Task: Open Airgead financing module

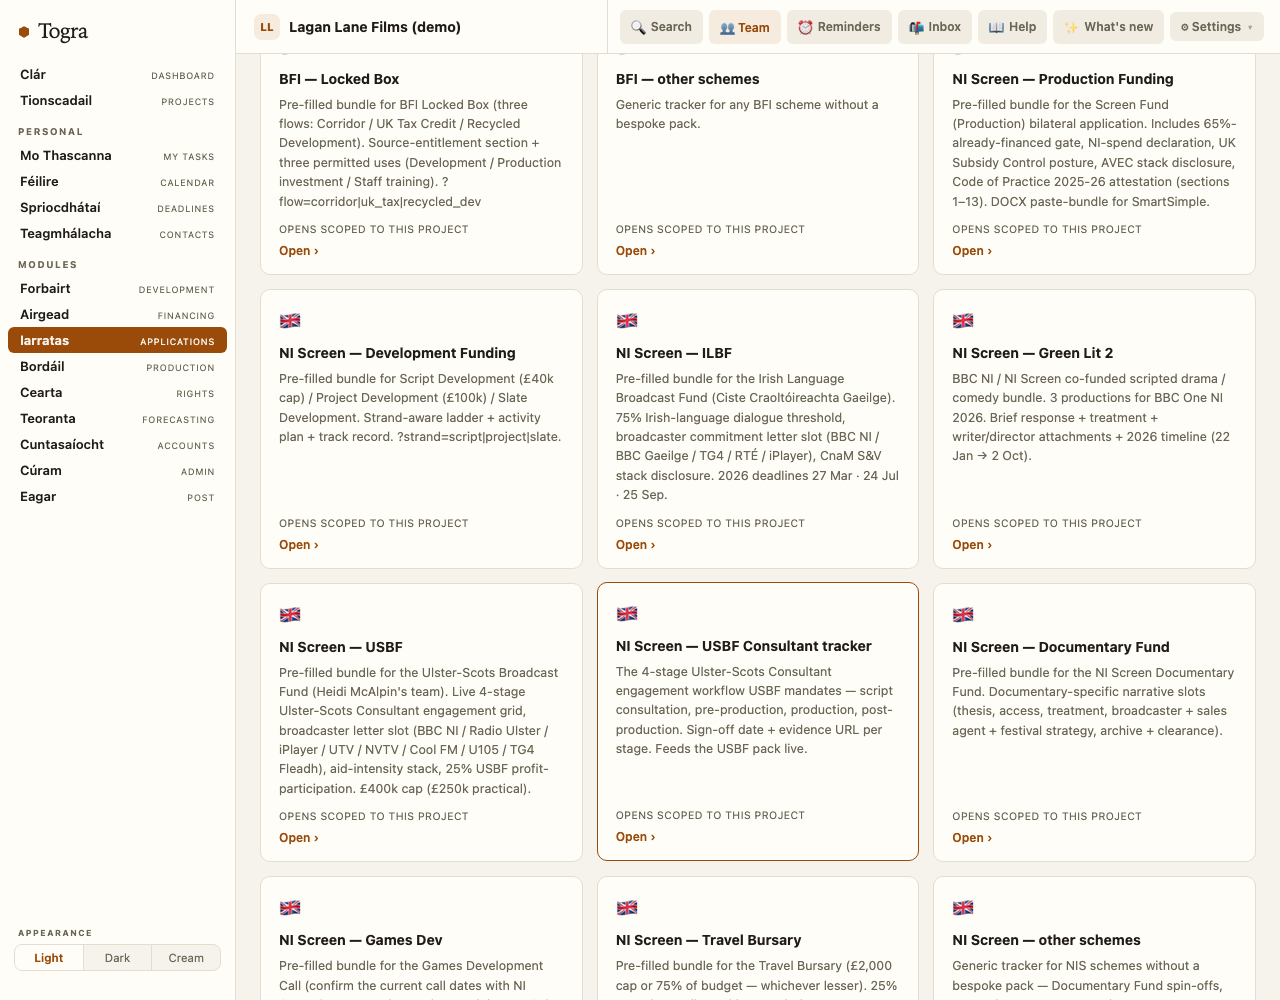Action: (117, 315)
